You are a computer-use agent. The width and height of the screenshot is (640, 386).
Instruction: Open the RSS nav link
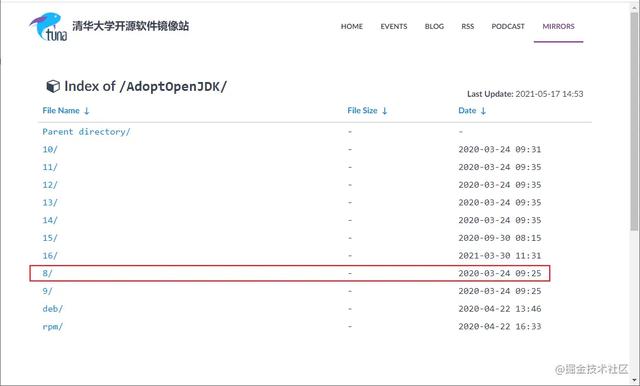click(x=468, y=27)
